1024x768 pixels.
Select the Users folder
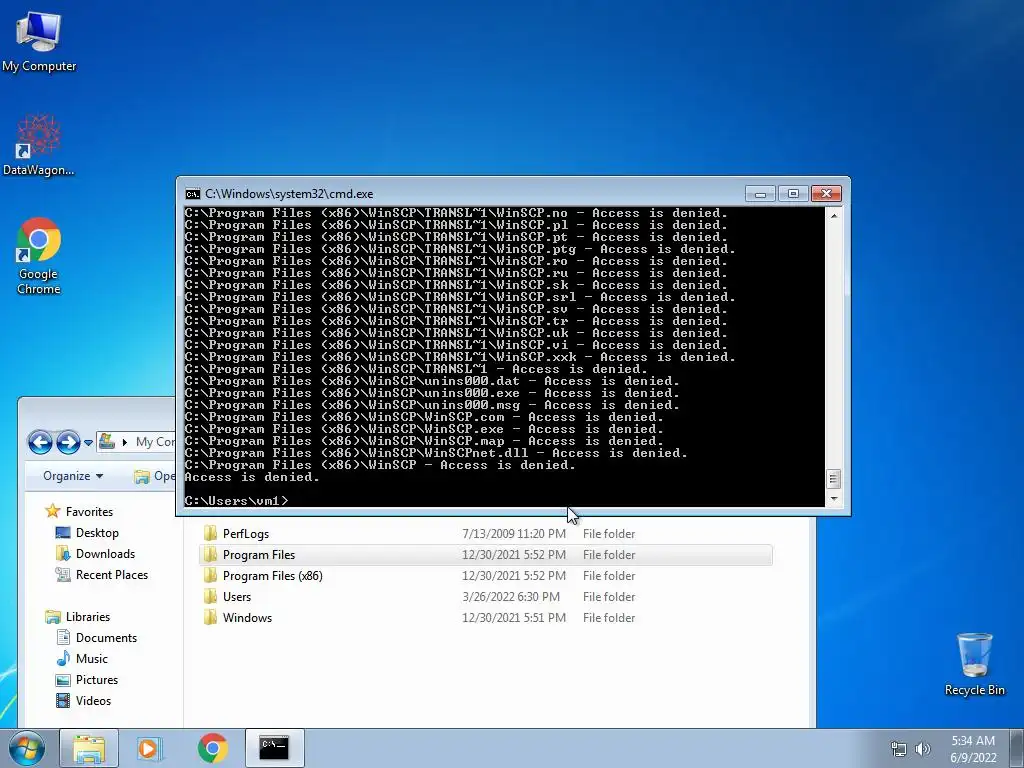[486, 597]
